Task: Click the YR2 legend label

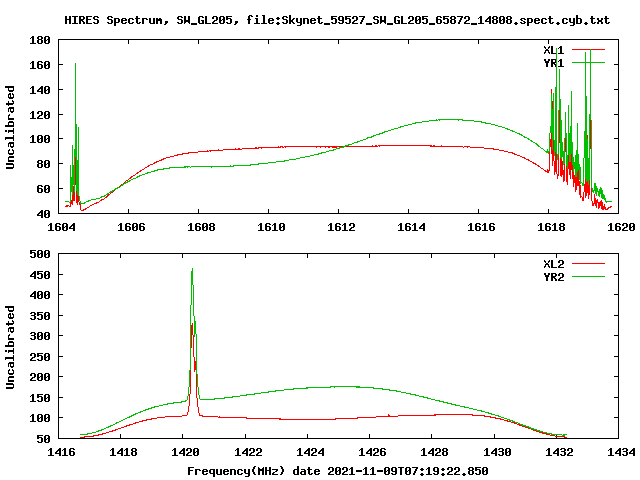Action: (x=553, y=277)
